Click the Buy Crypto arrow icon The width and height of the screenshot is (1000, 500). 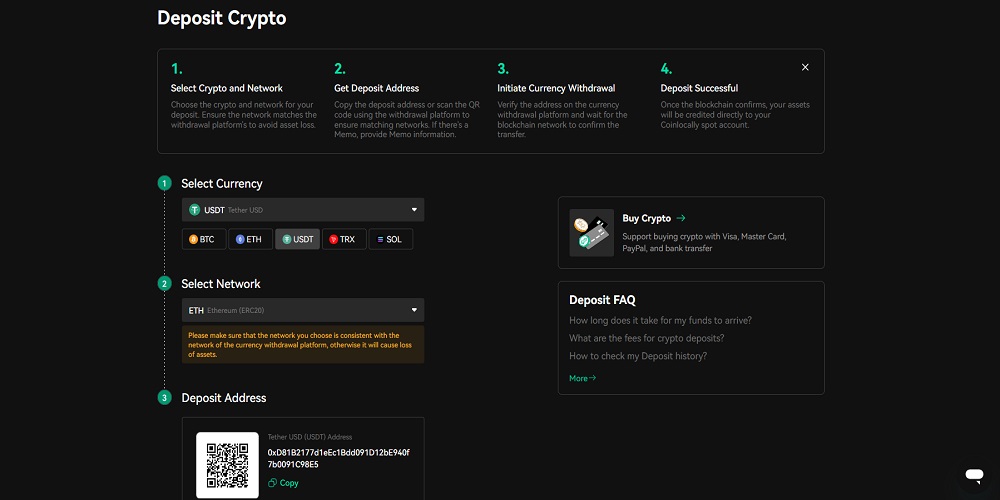[680, 218]
